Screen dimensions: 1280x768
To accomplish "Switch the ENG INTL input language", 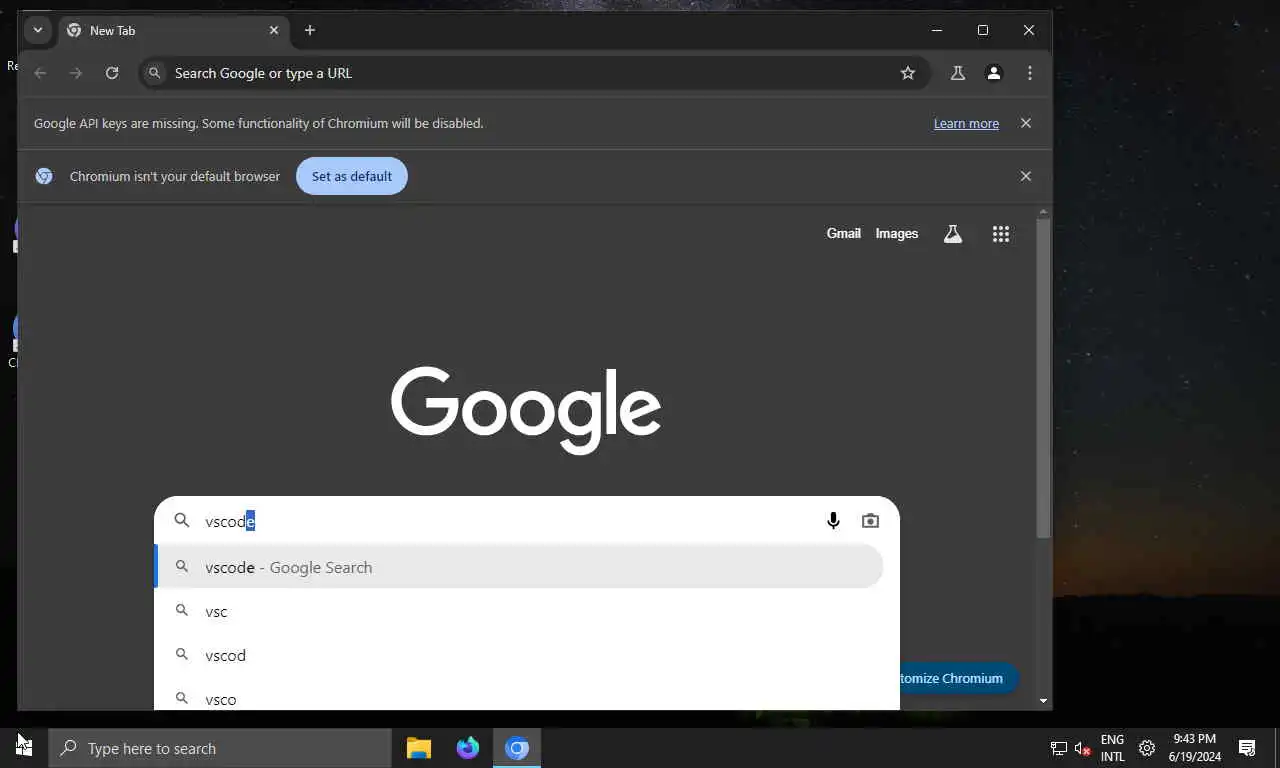I will [1112, 748].
